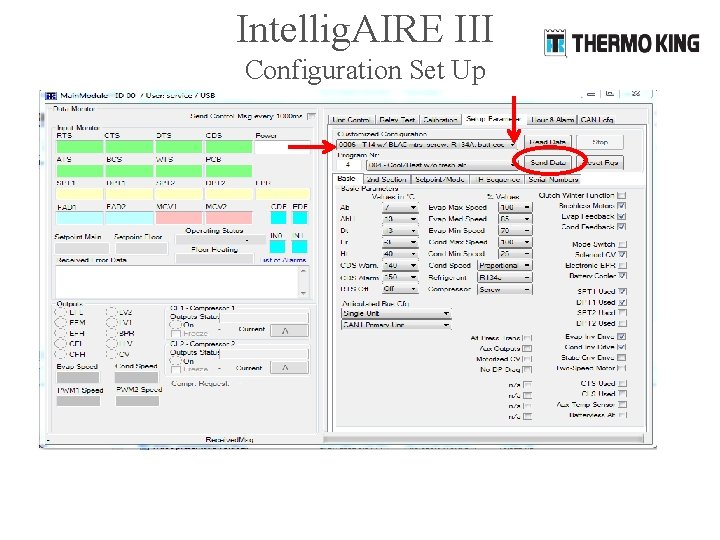Enable the Electronic EPR checkbox

coord(622,265)
